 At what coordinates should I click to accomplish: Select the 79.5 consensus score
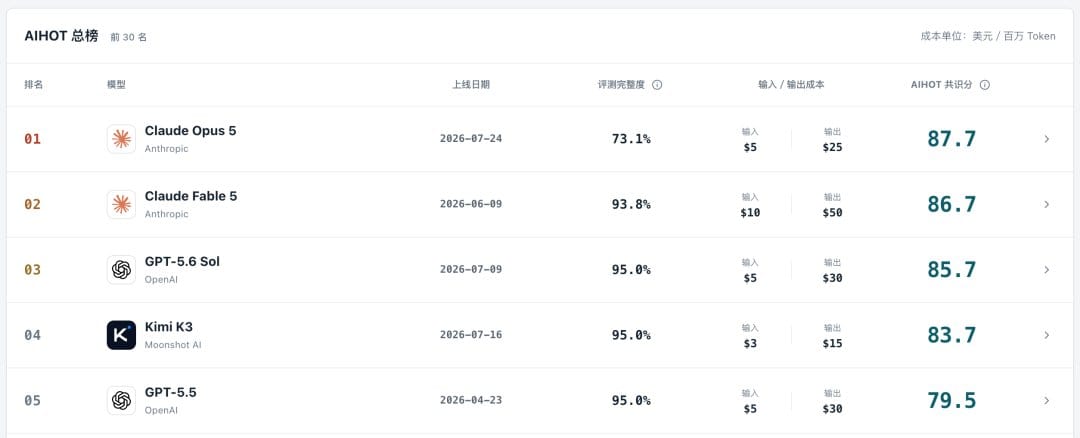tap(951, 401)
